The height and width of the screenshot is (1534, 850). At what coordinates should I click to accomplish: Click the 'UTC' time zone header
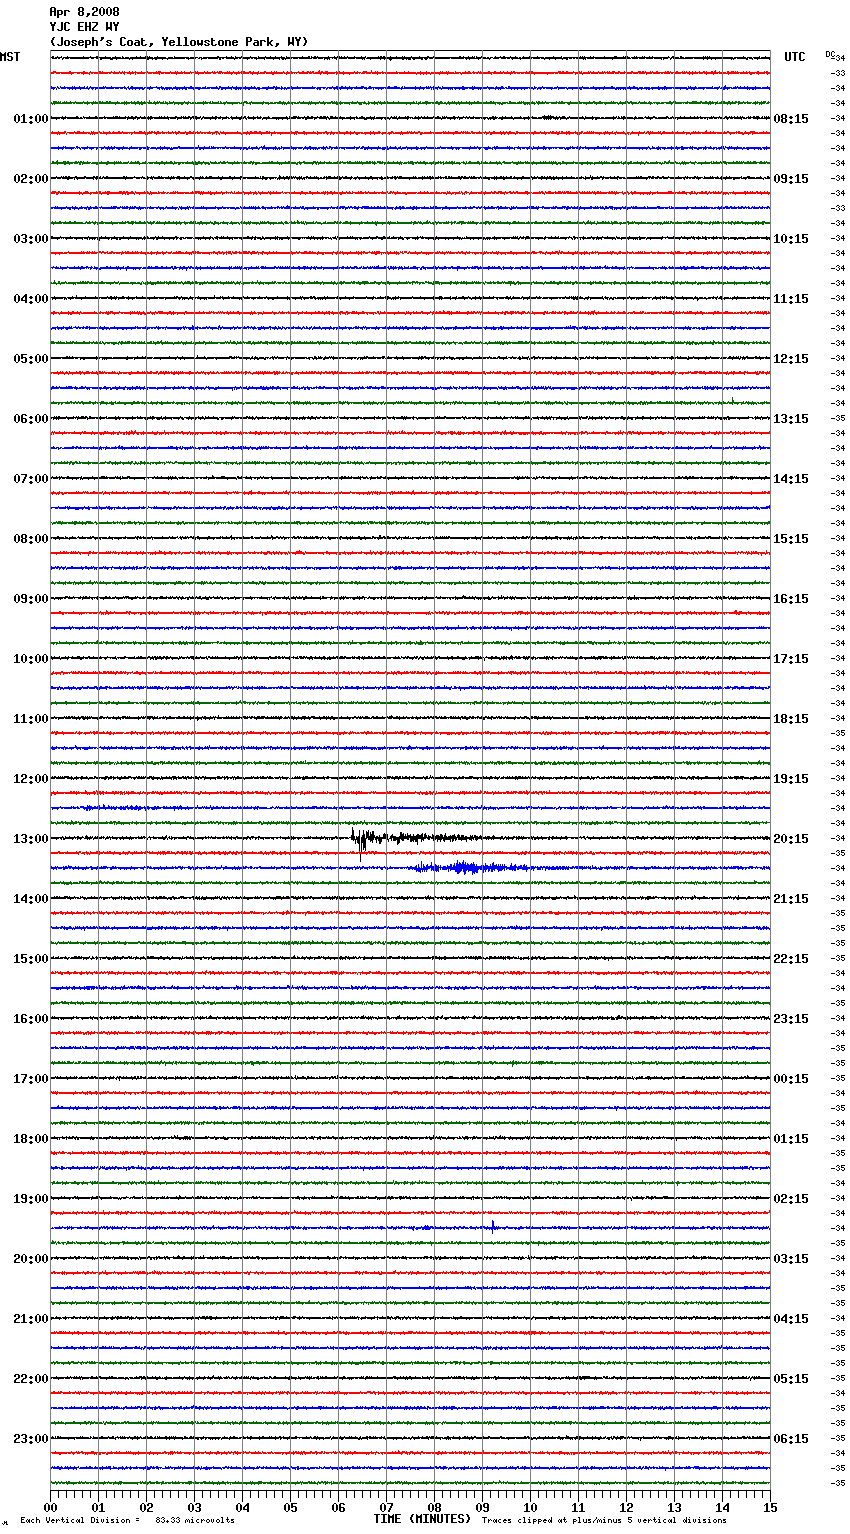795,57
